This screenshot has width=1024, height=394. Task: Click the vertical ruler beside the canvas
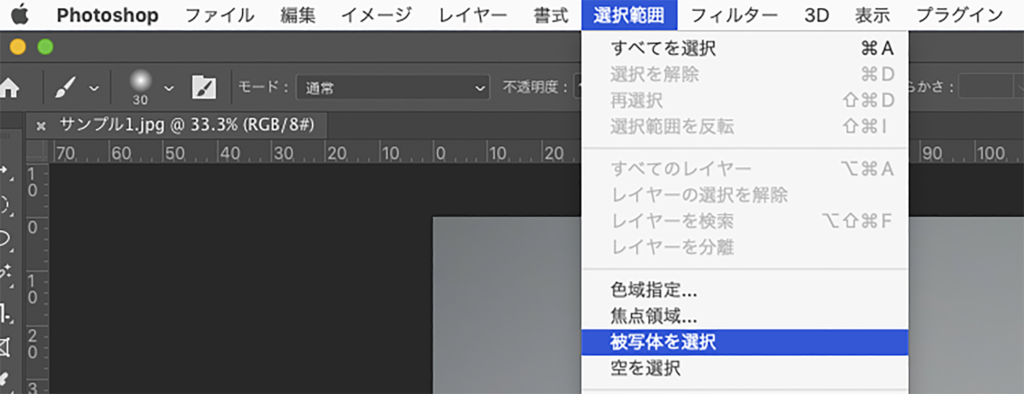pyautogui.click(x=37, y=278)
